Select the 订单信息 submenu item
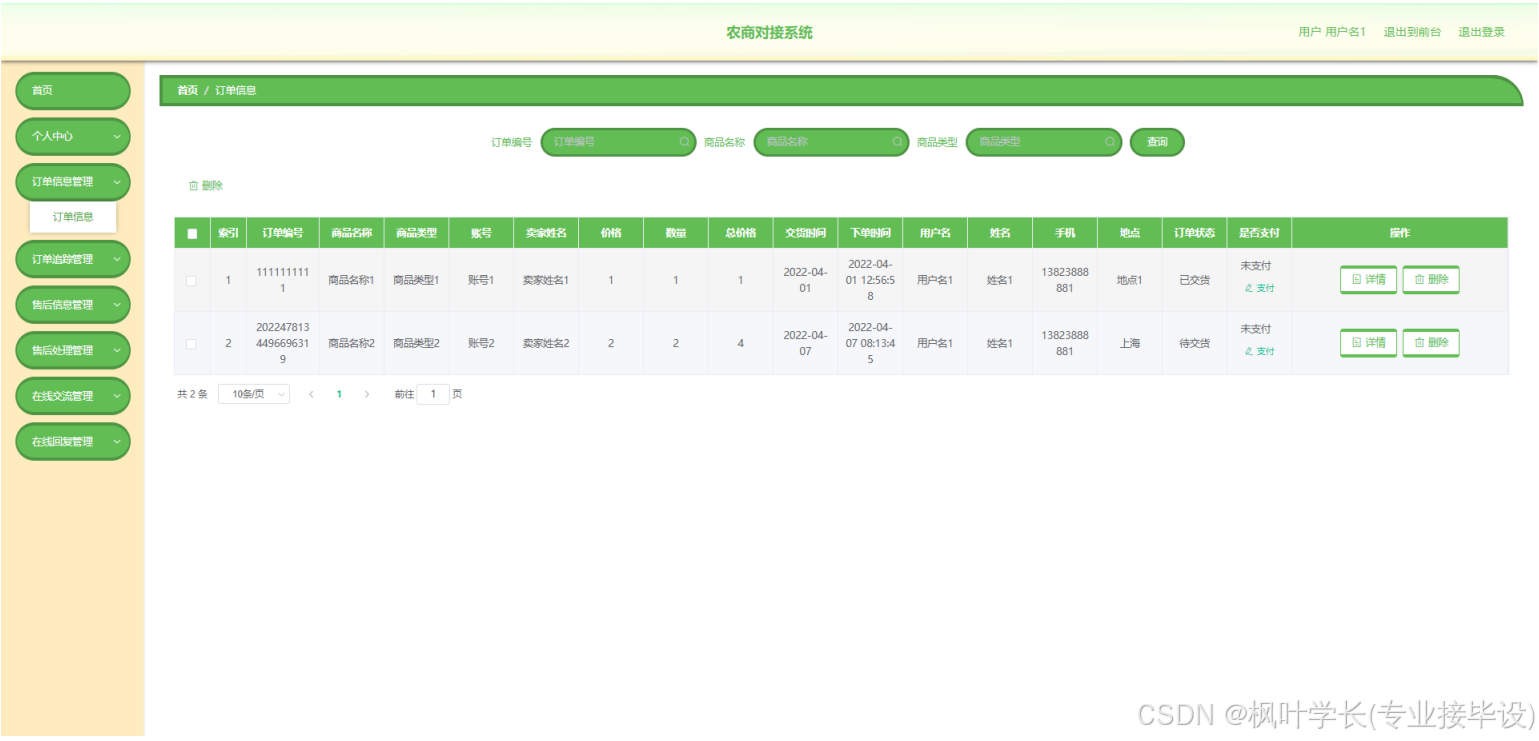This screenshot has width=1539, height=741. [73, 217]
